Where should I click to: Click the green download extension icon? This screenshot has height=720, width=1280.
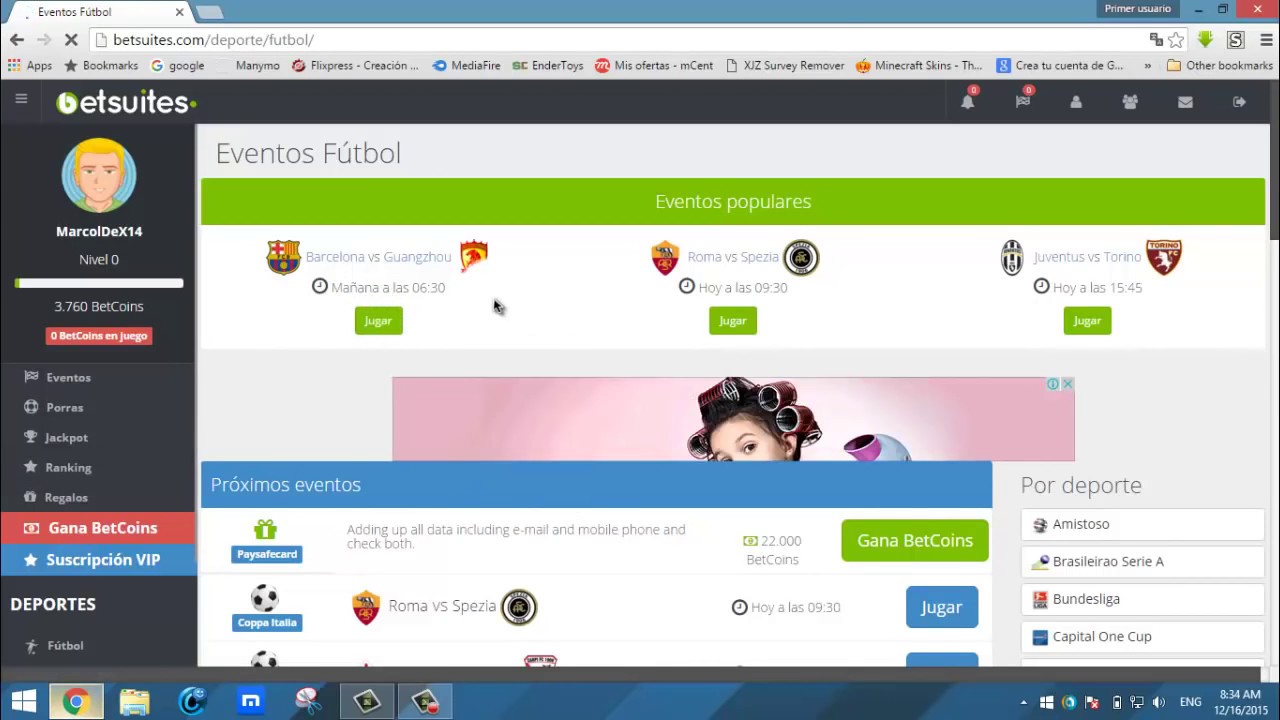point(1205,40)
